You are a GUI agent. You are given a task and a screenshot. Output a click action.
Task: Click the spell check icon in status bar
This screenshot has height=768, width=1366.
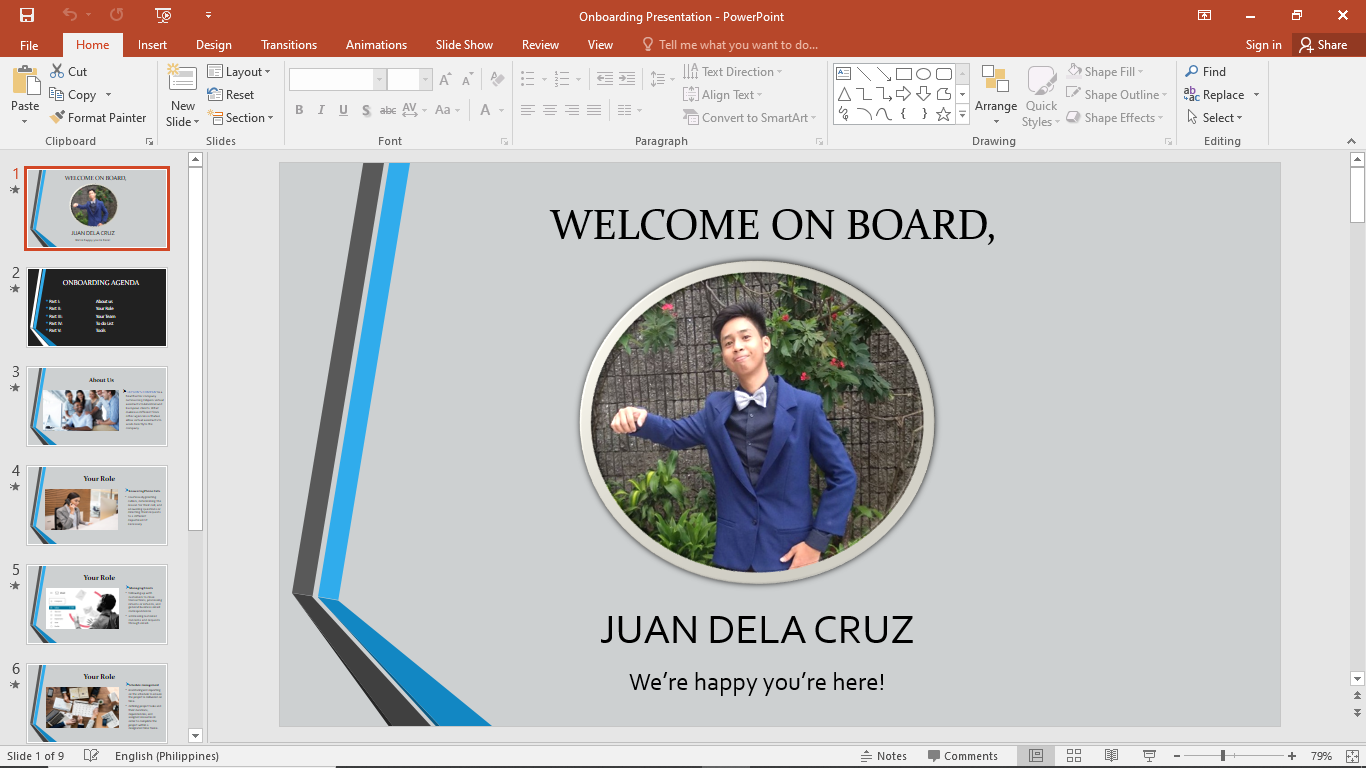pos(91,756)
